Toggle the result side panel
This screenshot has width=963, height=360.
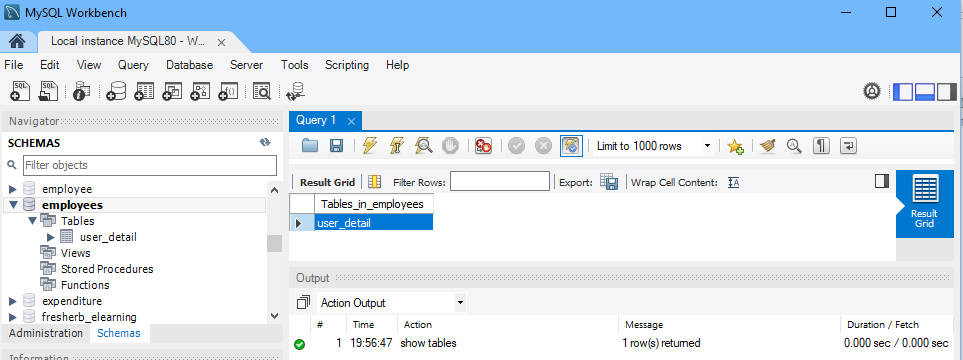click(882, 181)
